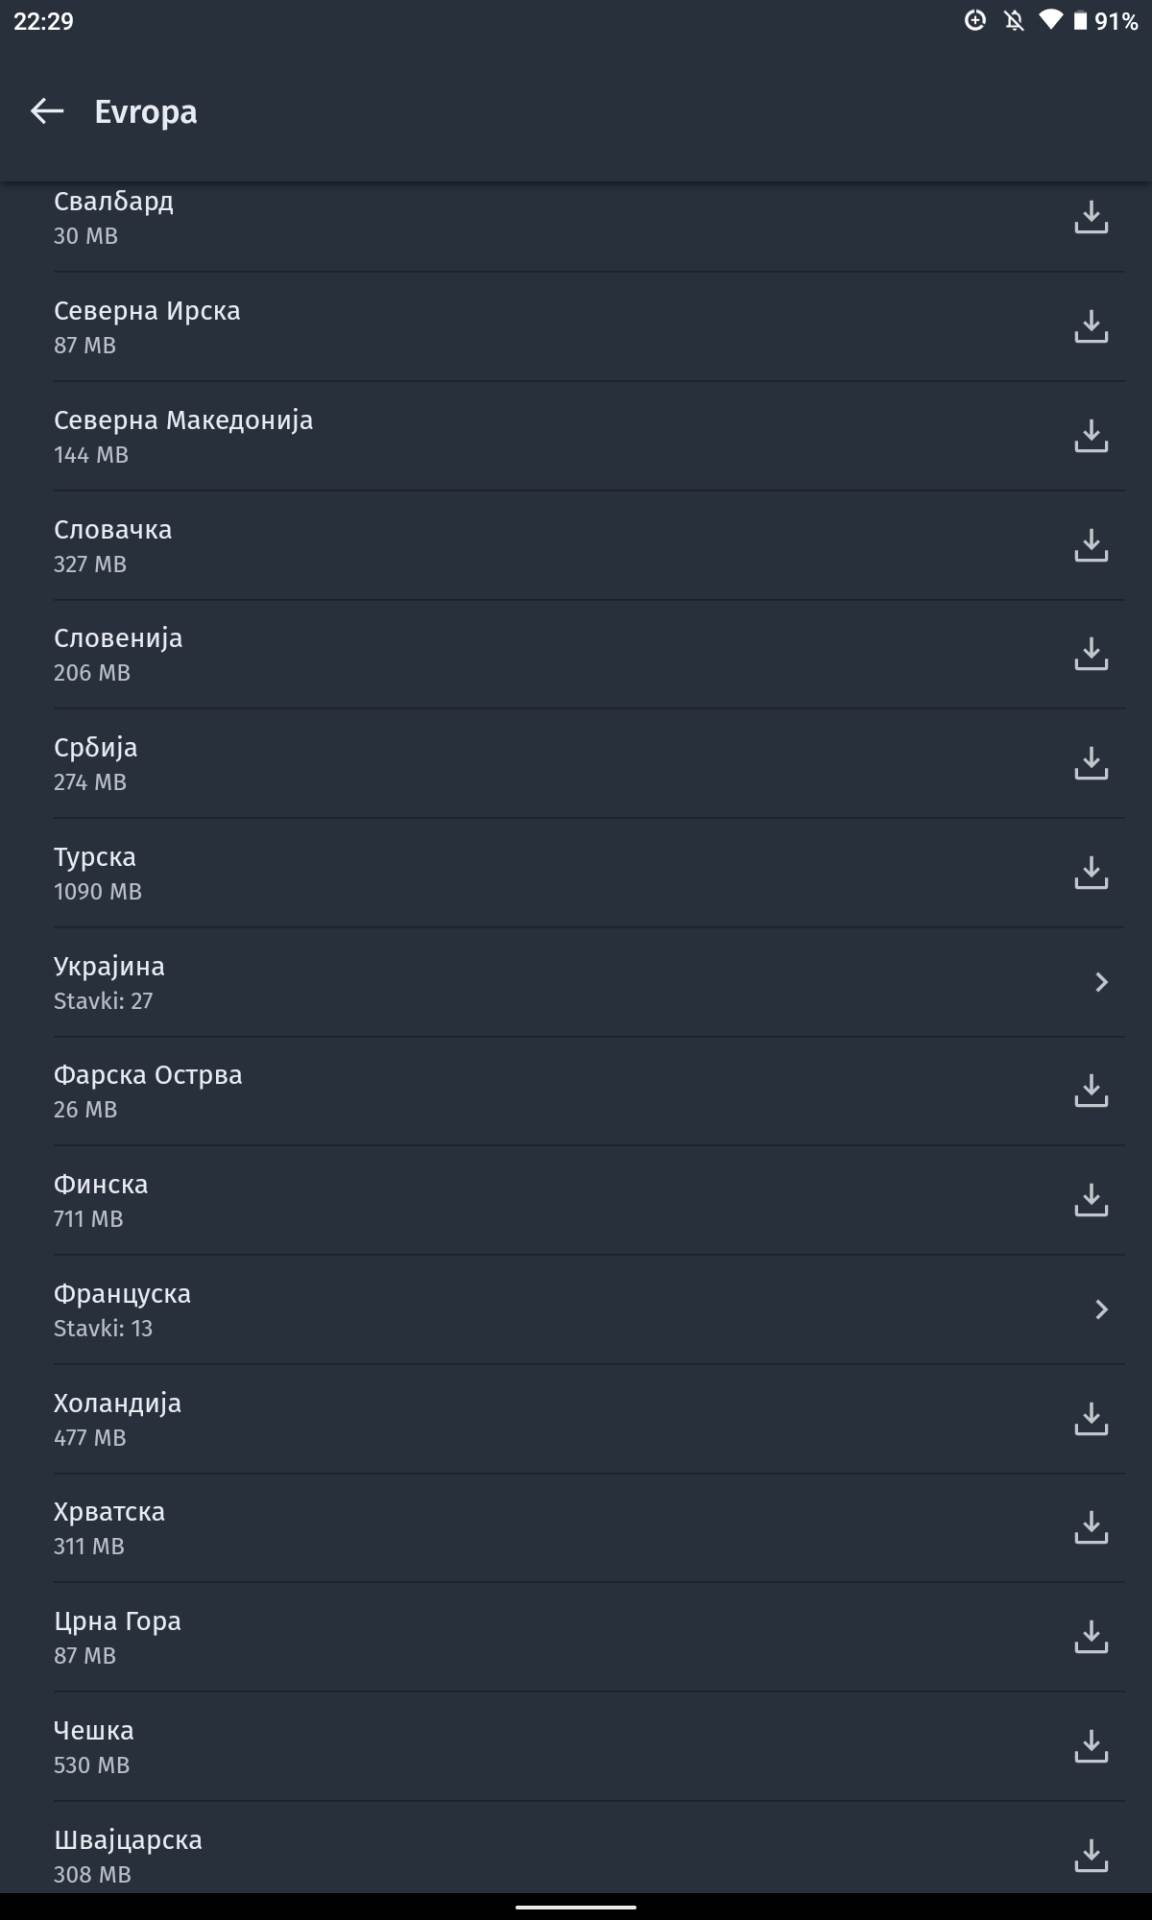This screenshot has height=1920, width=1152.
Task: Download the Фарска Острва map
Action: (1090, 1091)
